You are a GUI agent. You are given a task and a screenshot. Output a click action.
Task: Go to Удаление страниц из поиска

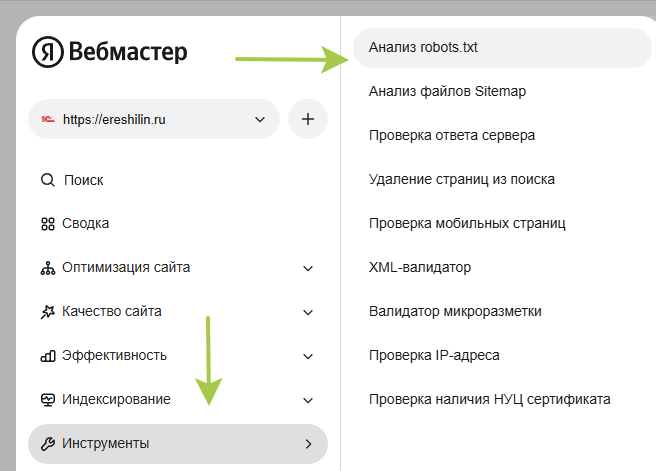click(461, 179)
